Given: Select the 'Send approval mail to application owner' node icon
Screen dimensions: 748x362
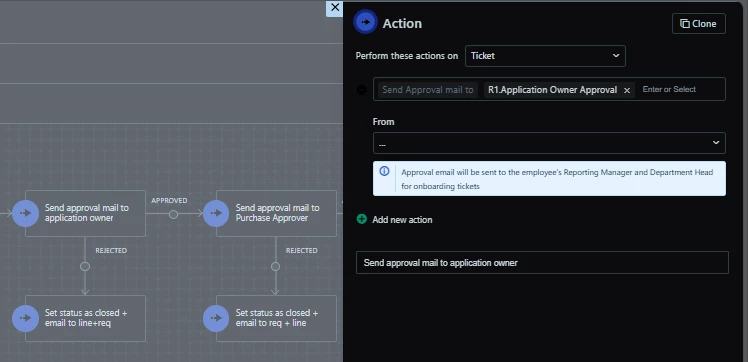Looking at the screenshot, I should [x=25, y=213].
